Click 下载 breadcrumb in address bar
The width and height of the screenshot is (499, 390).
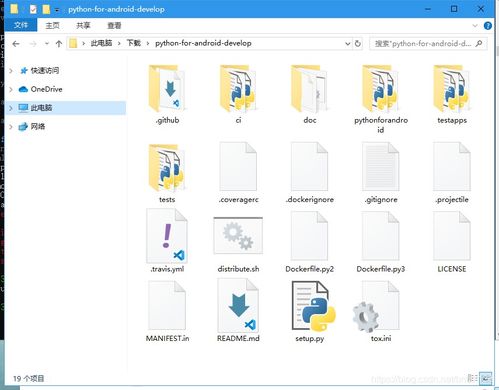tap(134, 43)
